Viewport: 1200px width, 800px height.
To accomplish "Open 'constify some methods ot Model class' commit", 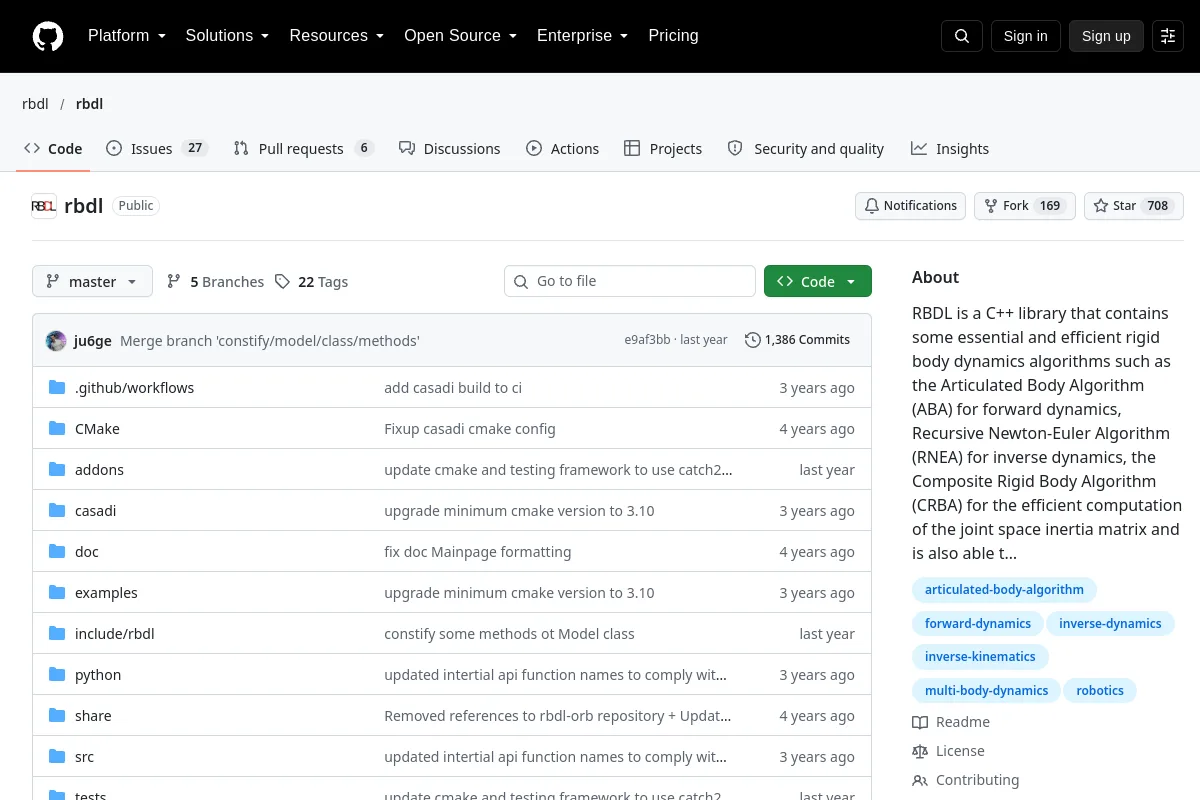I will pos(509,634).
